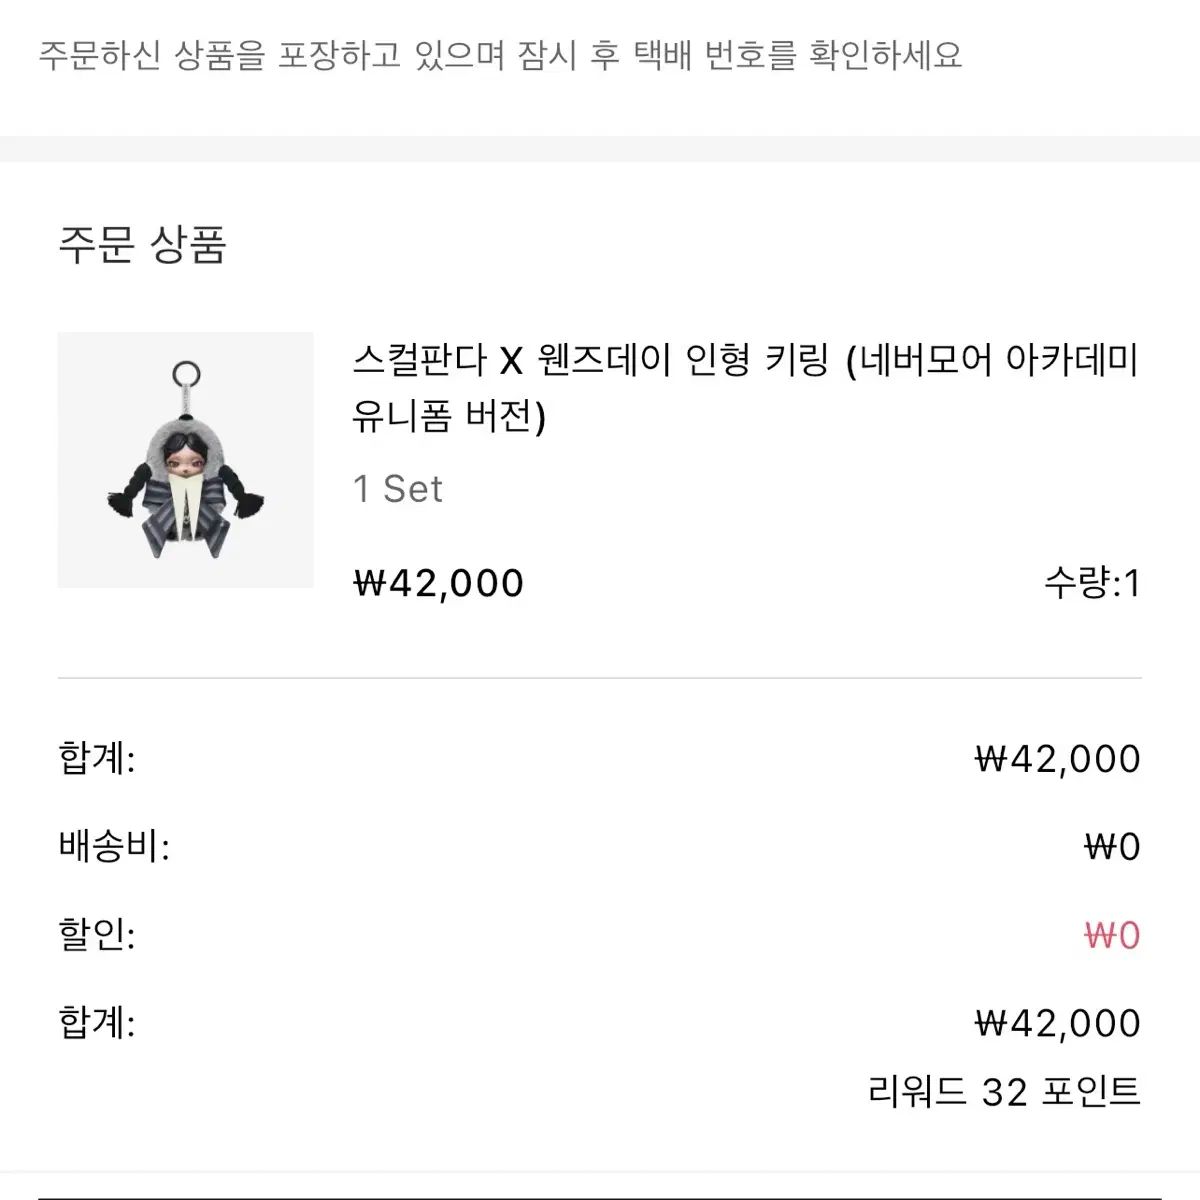The image size is (1200, 1200).
Task: Click the 배송비 shipping fee label
Action: (x=114, y=847)
